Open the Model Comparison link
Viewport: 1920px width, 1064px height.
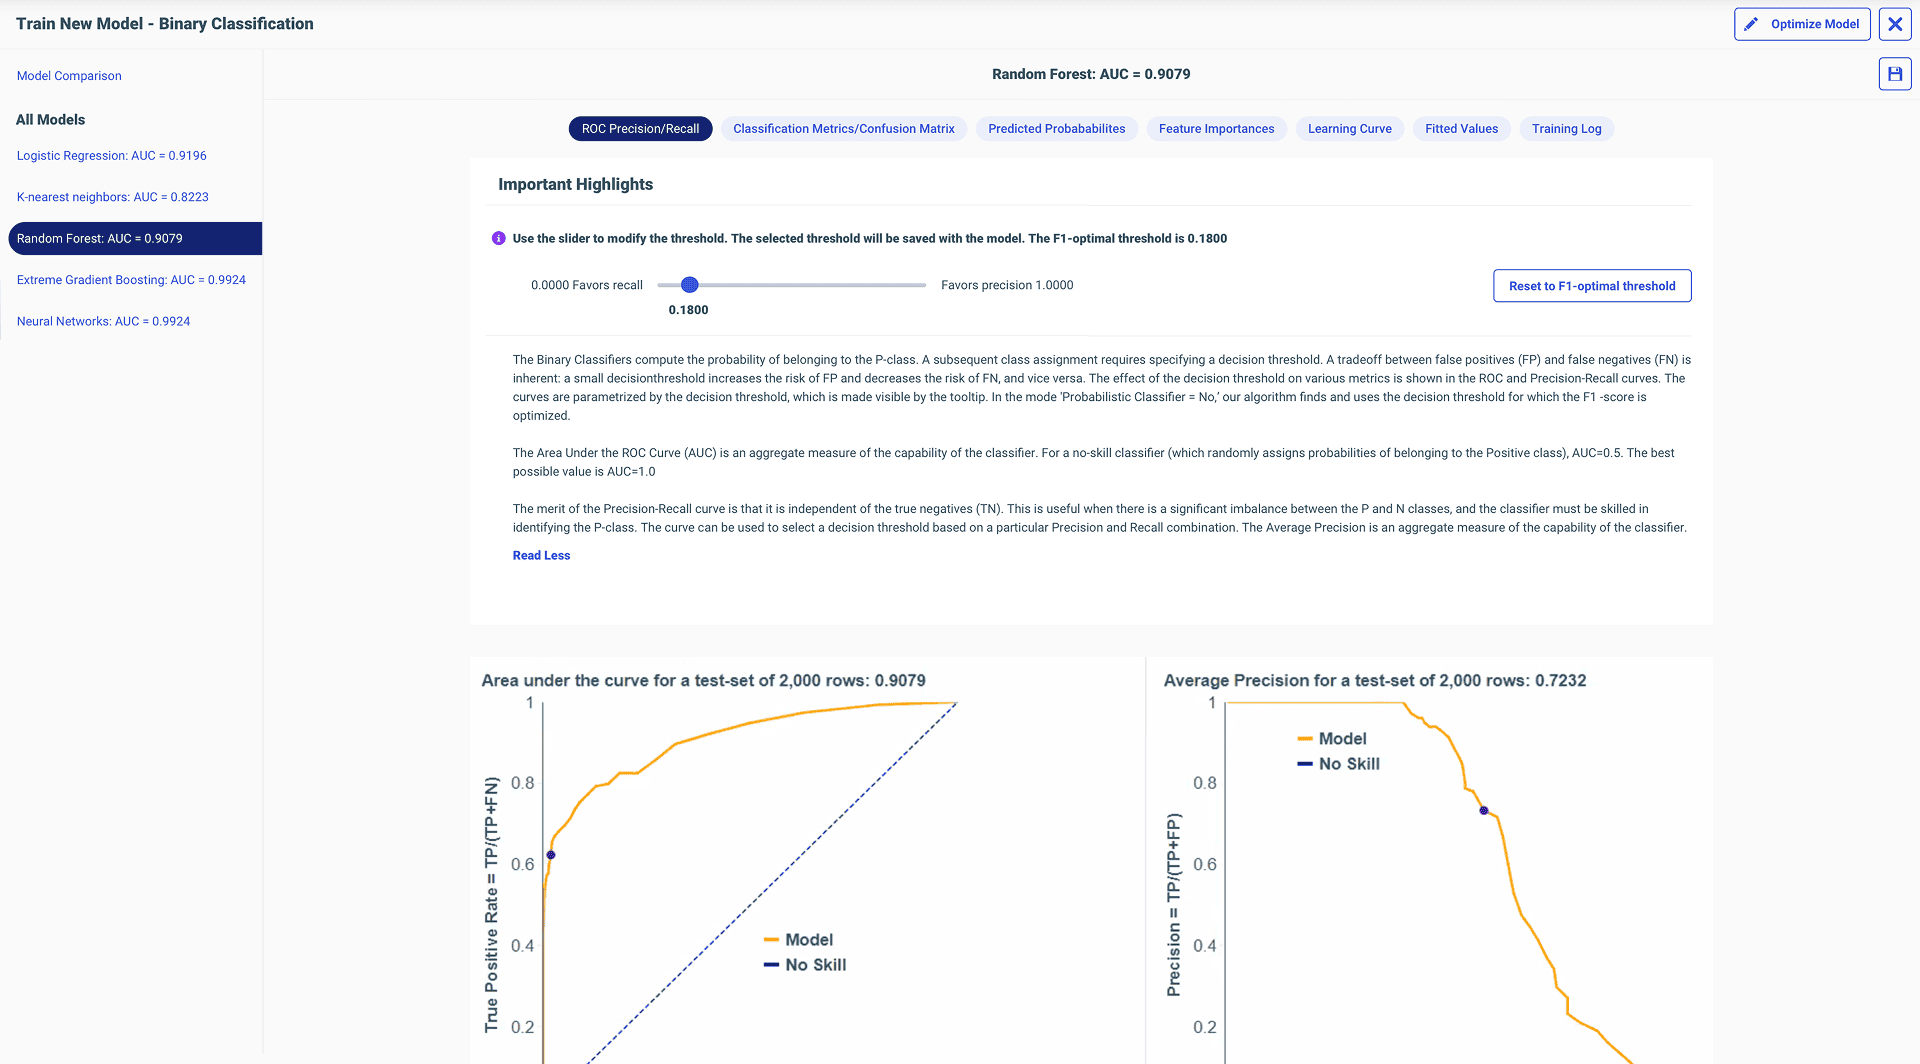(69, 76)
